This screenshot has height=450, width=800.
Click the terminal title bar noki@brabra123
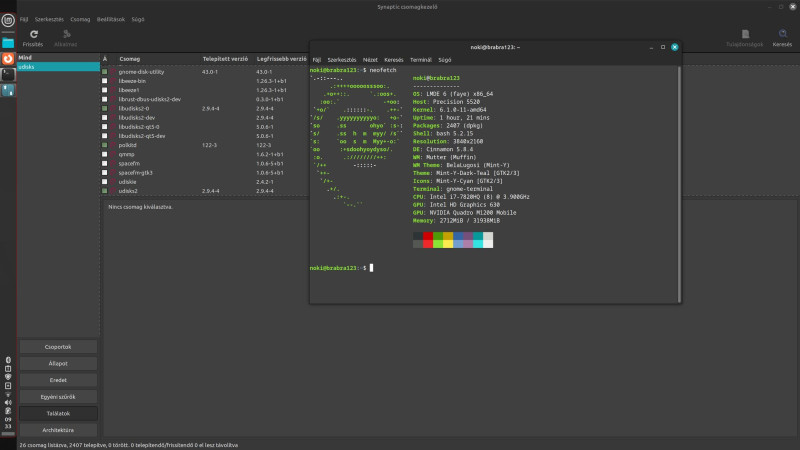[x=495, y=47]
